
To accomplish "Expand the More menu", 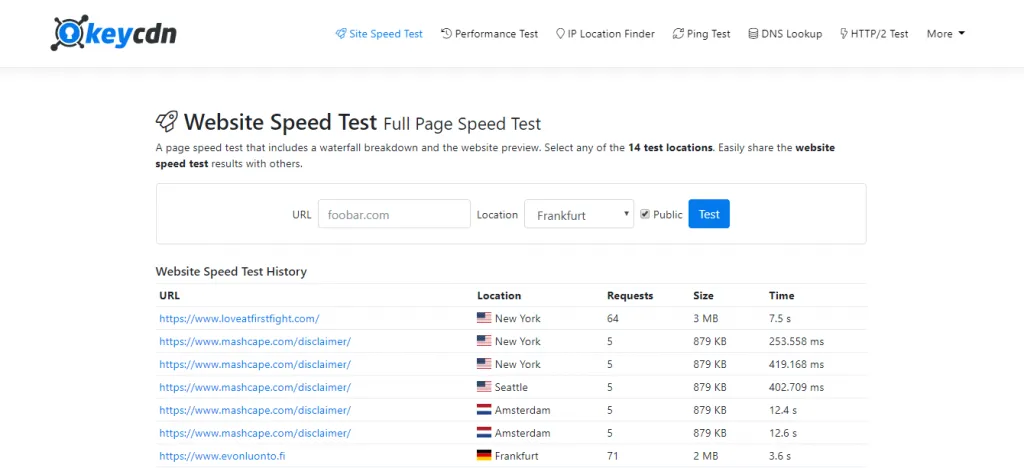I will click(945, 34).
